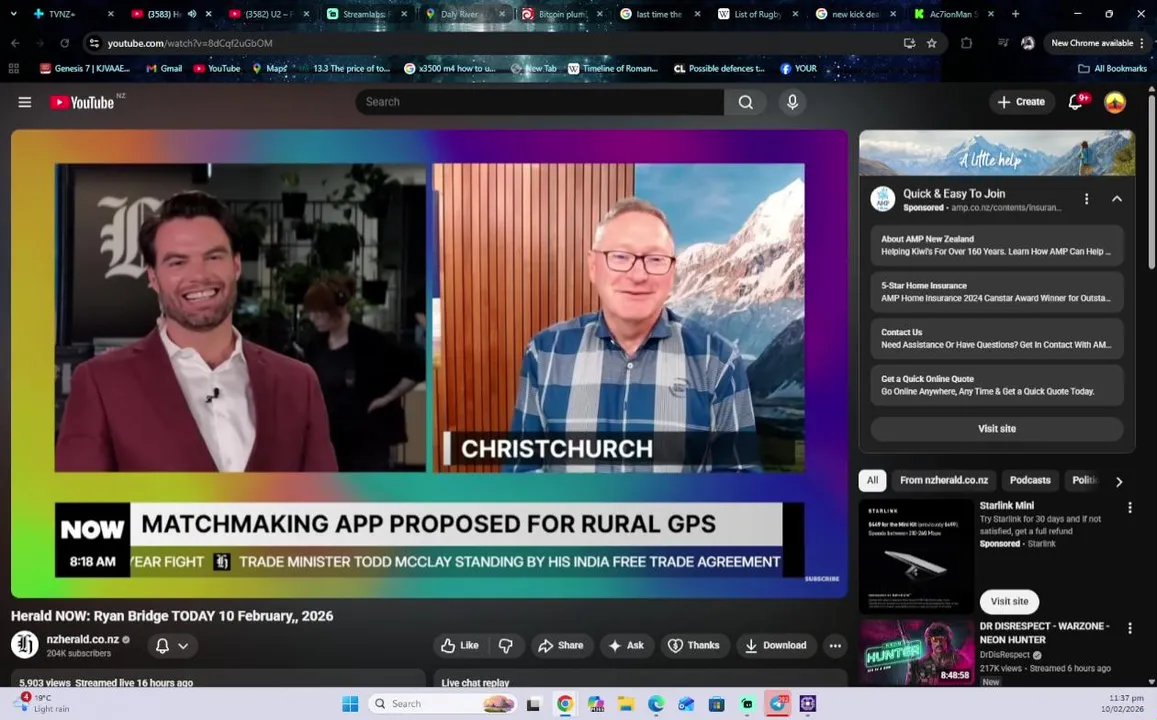Open options for DR DISRESPECT video
The height and width of the screenshot is (720, 1157).
pyautogui.click(x=1130, y=628)
